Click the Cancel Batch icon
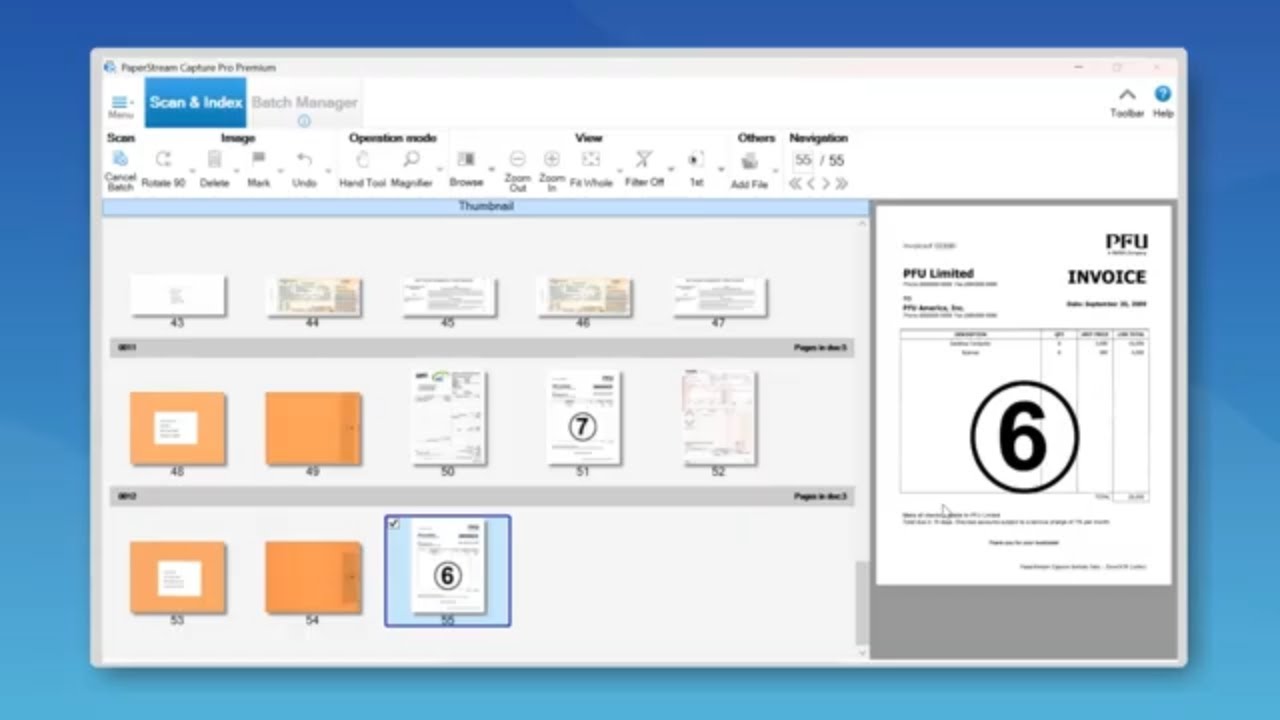This screenshot has height=720, width=1280. pos(120,159)
